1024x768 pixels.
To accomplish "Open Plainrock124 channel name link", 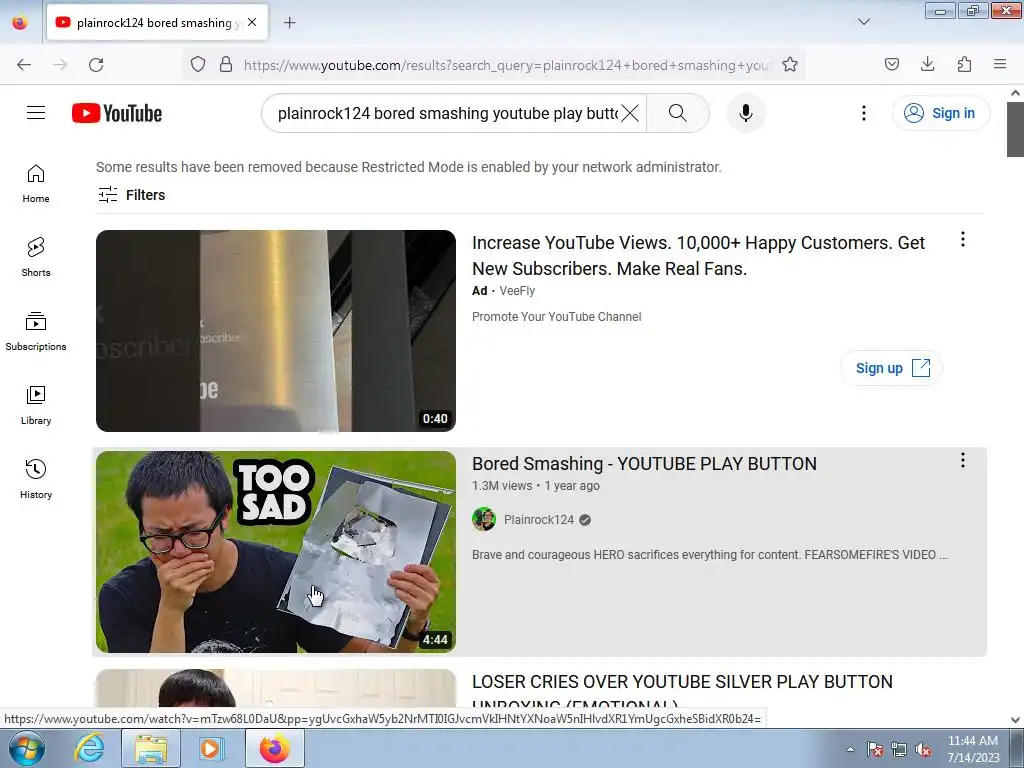I will [x=539, y=520].
